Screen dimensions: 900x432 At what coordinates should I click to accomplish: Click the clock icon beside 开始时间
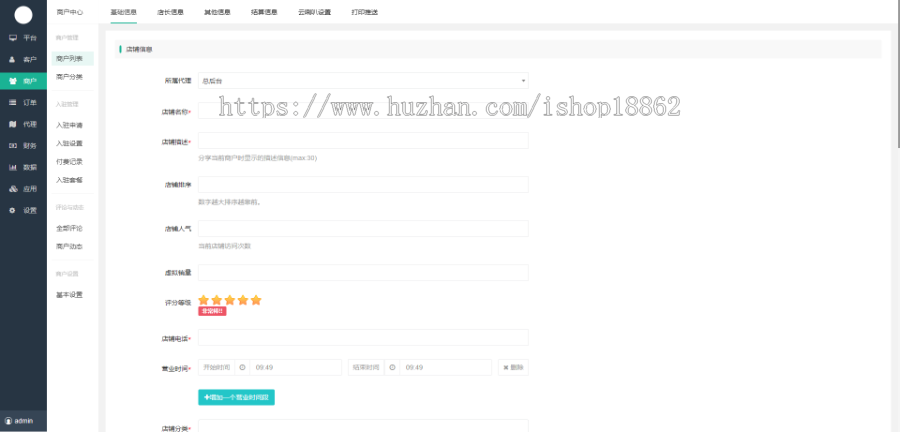(x=242, y=368)
